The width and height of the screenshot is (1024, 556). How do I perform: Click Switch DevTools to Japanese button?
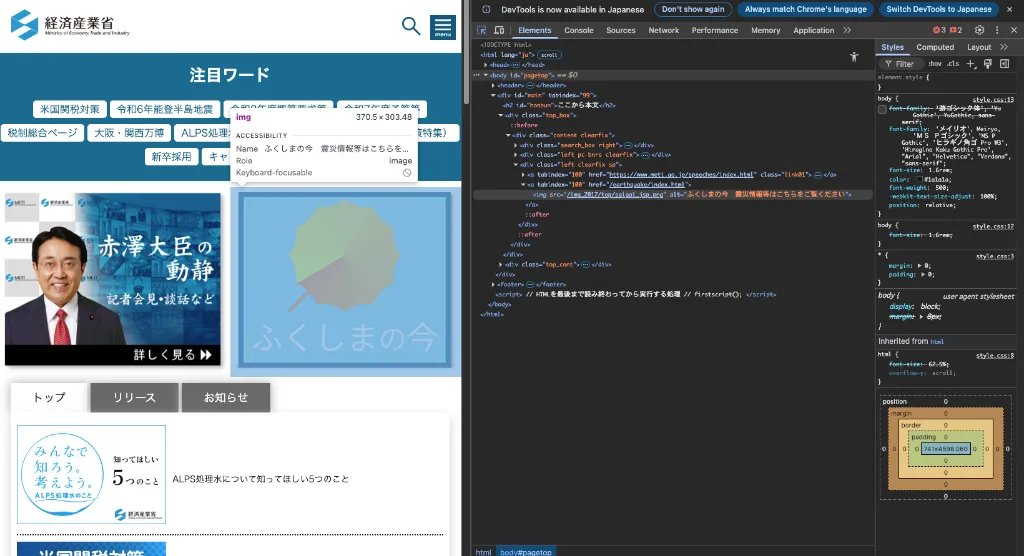click(938, 9)
